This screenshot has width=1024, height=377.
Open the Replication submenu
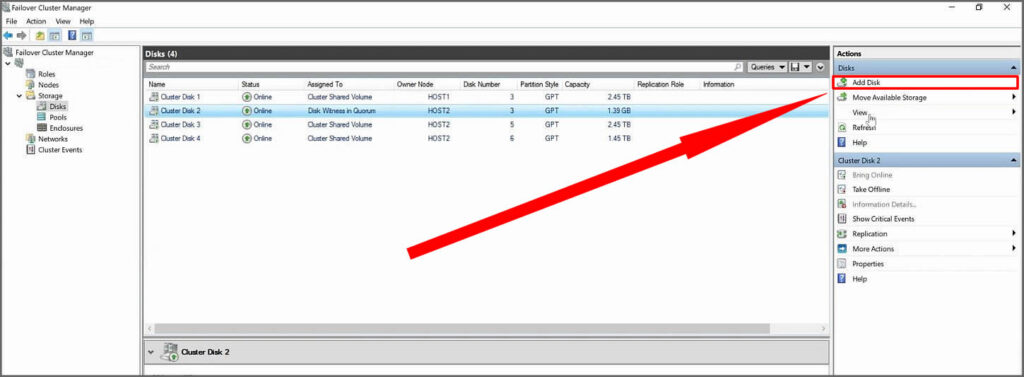[925, 234]
